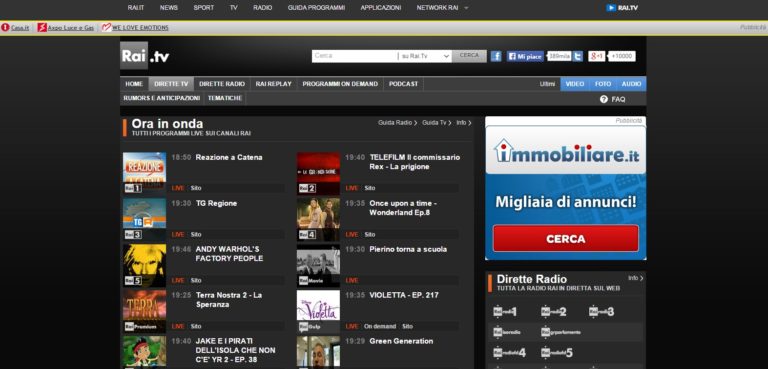Open Reazione a Catena title link

229,157
